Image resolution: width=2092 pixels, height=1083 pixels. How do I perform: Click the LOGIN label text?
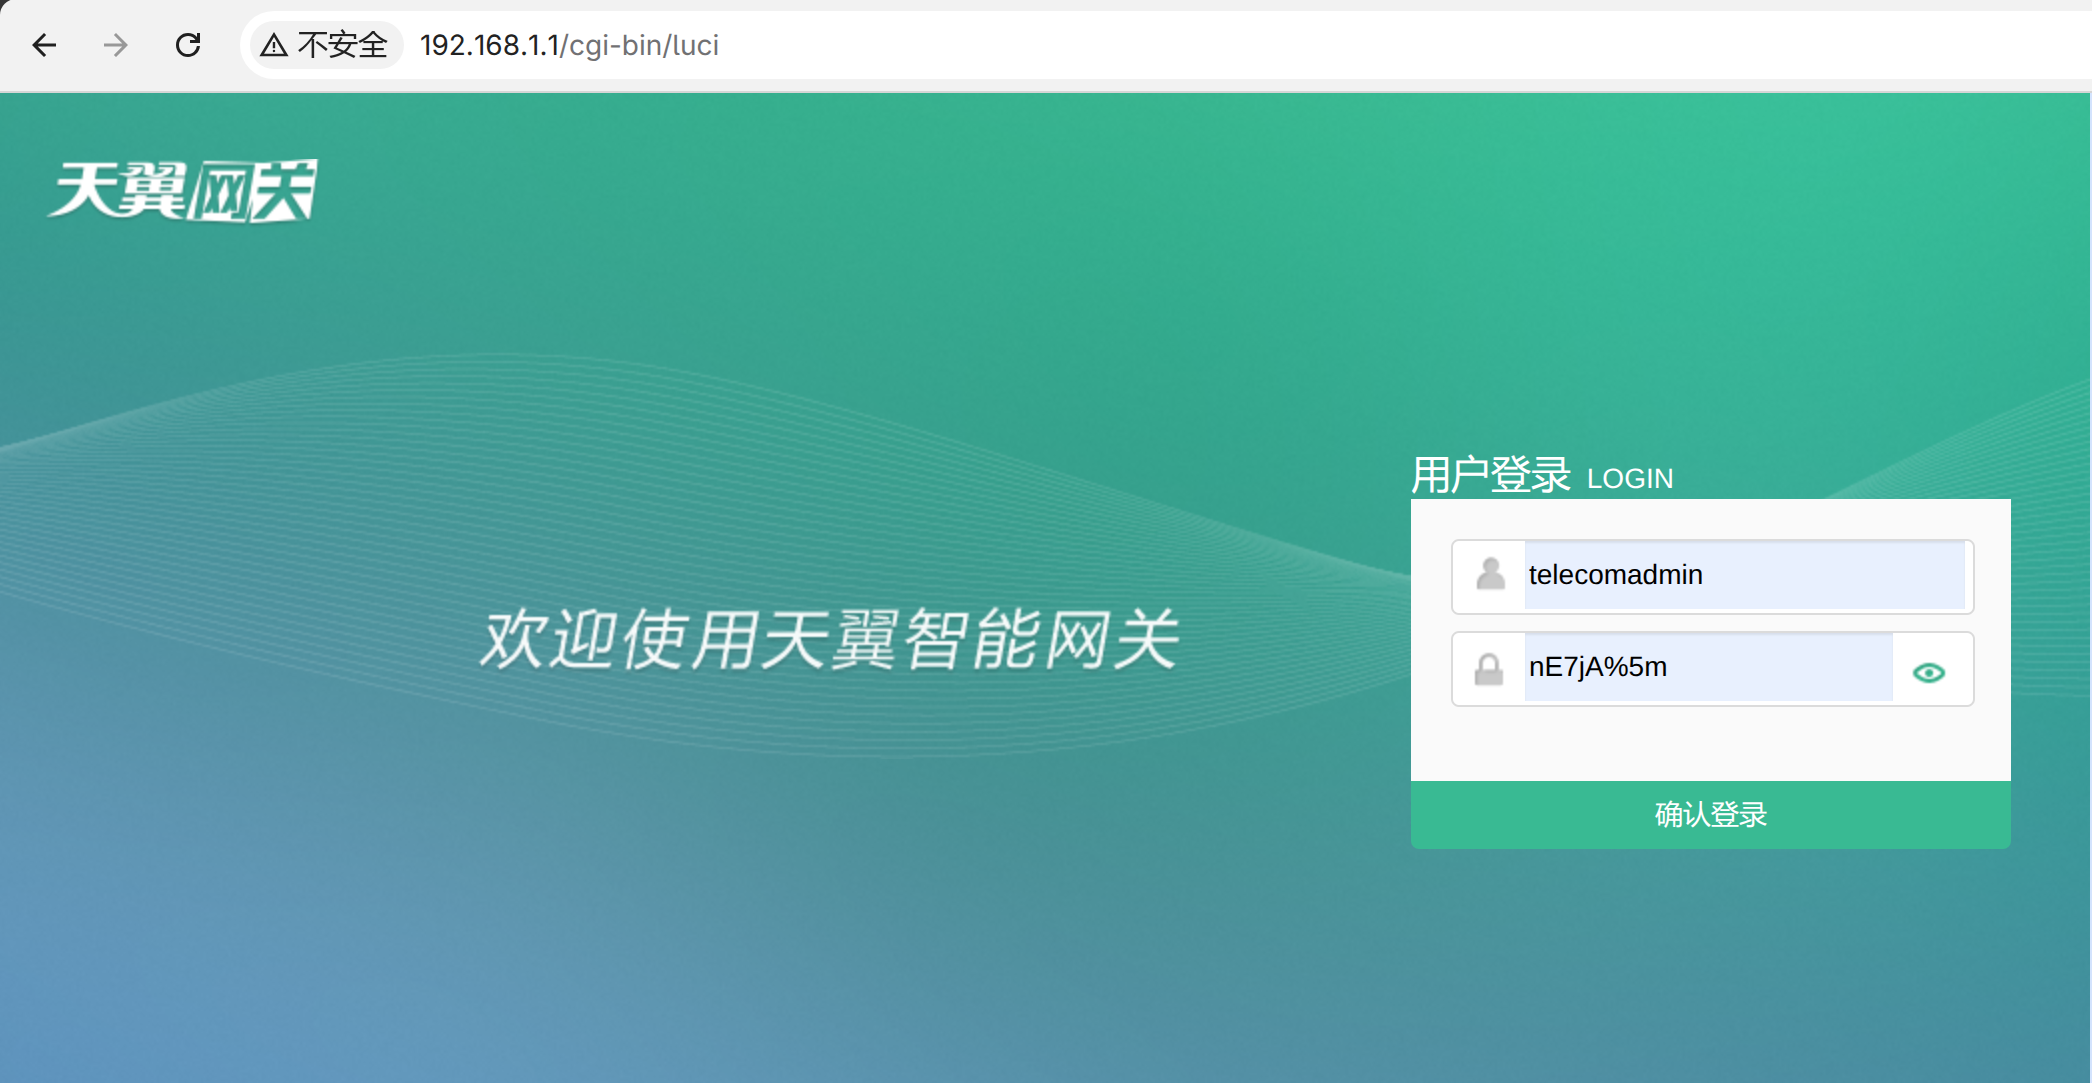click(x=1629, y=479)
